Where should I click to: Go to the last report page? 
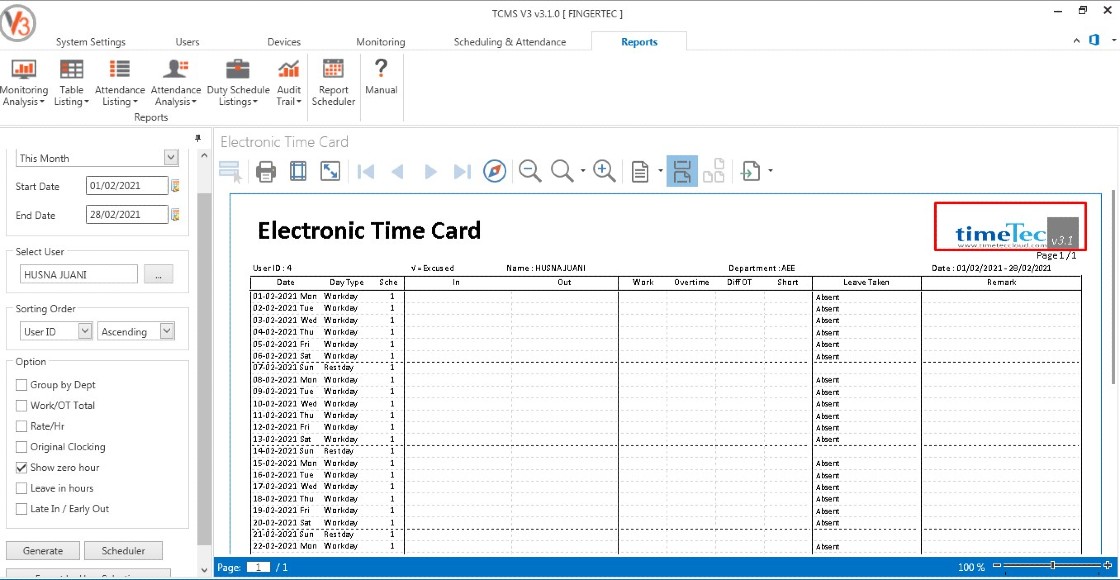462,171
